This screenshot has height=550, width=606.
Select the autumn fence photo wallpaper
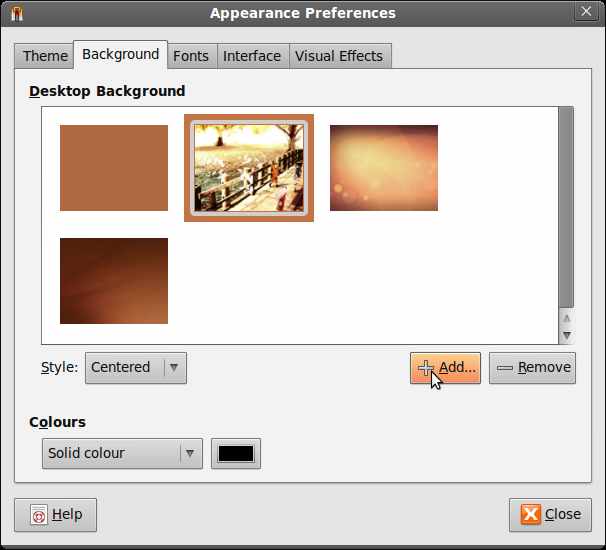coord(249,168)
